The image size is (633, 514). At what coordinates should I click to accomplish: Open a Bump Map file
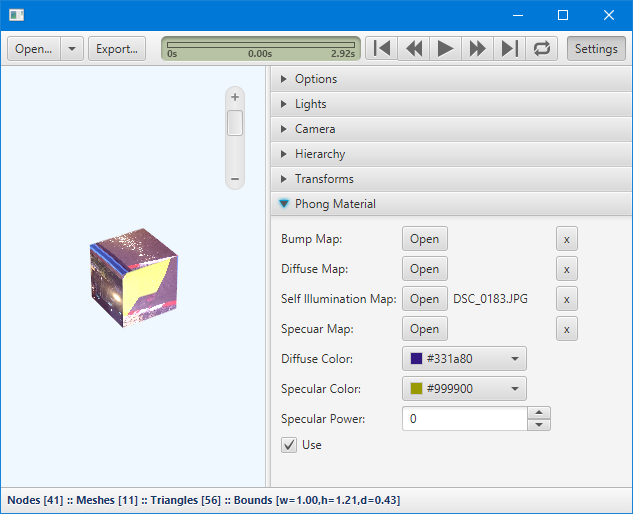coord(425,239)
